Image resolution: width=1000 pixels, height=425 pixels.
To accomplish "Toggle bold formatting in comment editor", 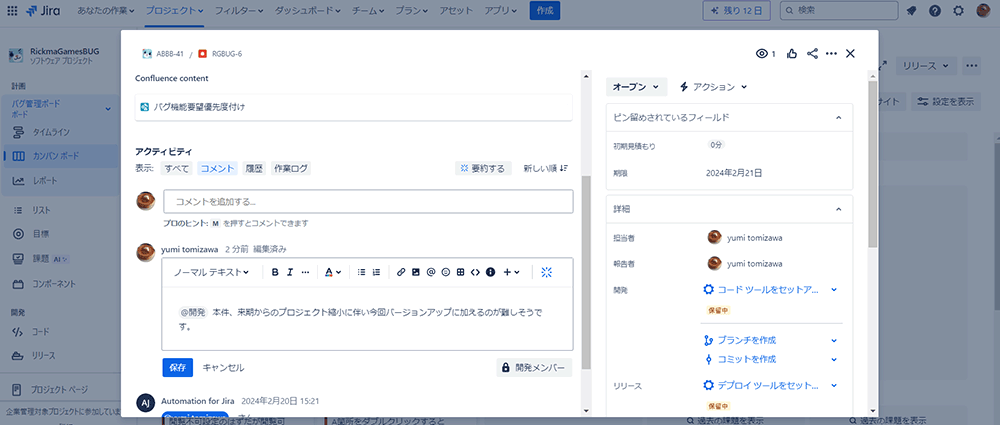I will 275,272.
